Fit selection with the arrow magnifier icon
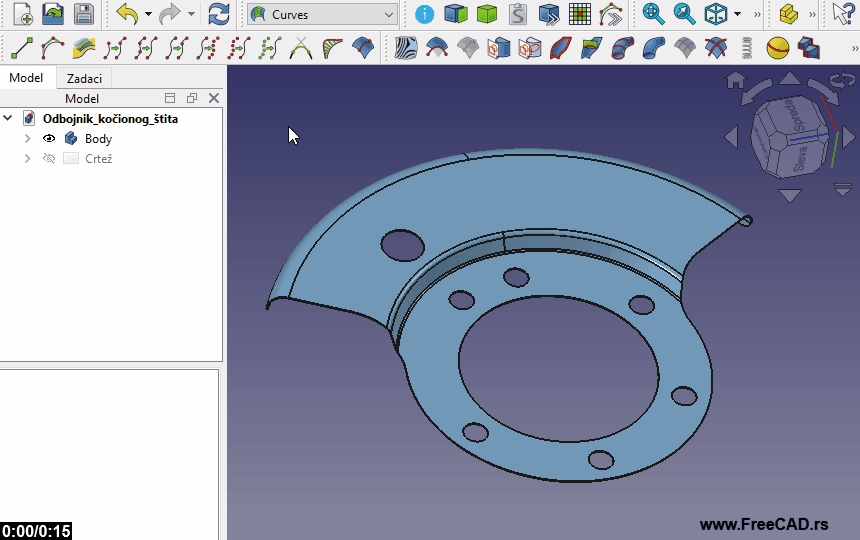Screen dimensions: 860x540 tap(684, 14)
